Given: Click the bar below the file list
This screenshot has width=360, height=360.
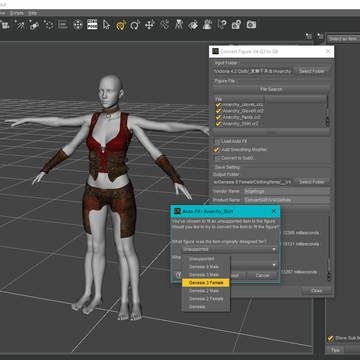Looking at the screenshot, I should (x=271, y=132).
